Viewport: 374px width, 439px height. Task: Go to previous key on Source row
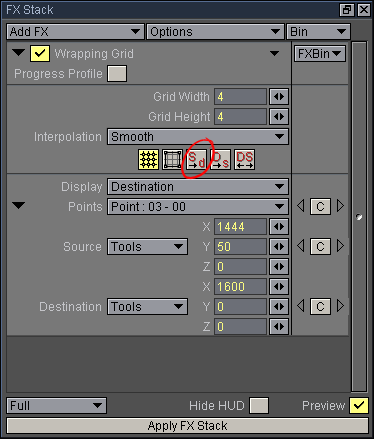click(x=301, y=246)
